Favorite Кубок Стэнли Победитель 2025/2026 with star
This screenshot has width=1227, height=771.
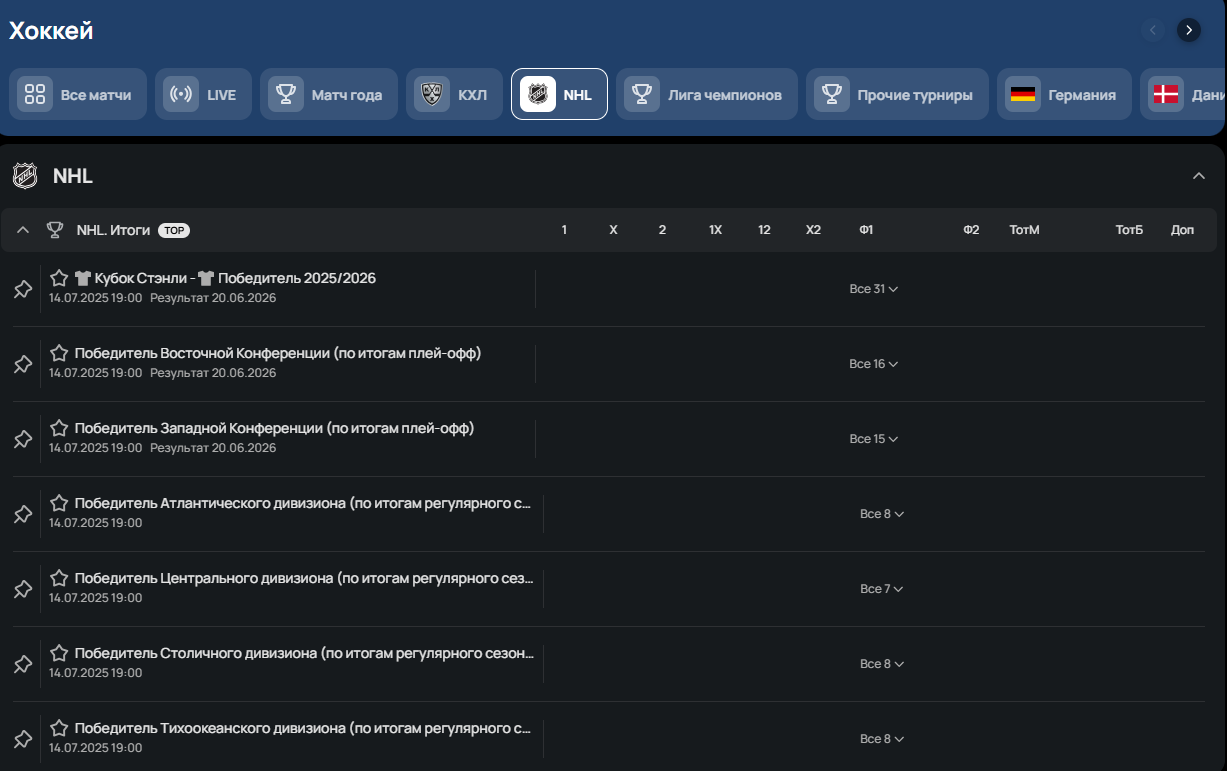[59, 278]
